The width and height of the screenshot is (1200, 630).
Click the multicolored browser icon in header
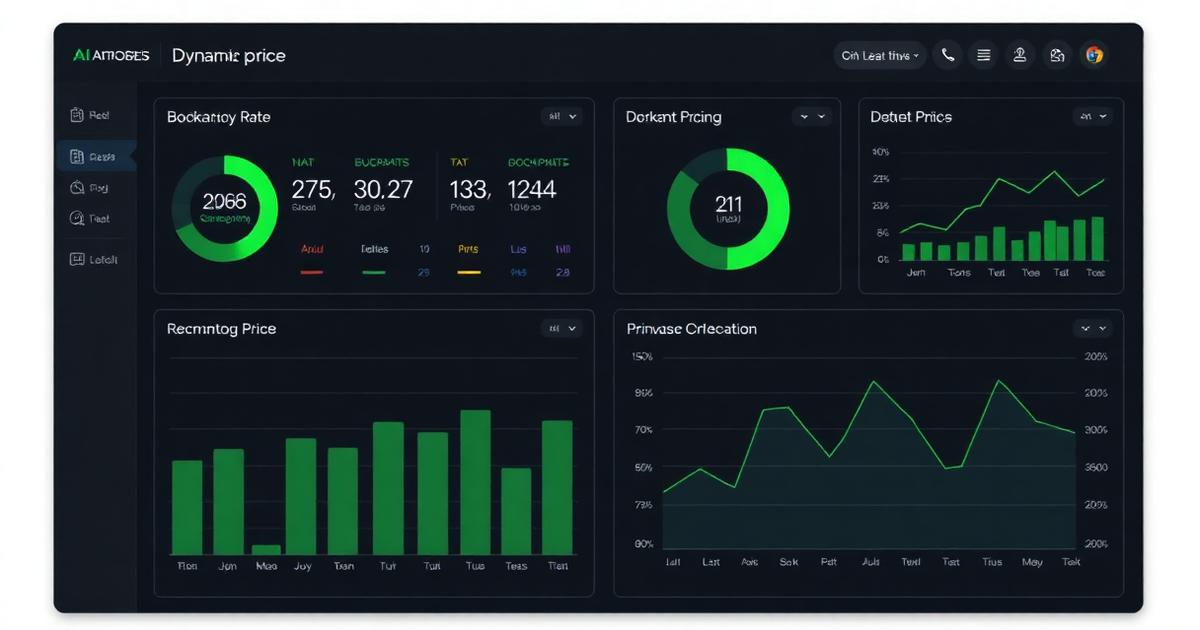point(1094,55)
